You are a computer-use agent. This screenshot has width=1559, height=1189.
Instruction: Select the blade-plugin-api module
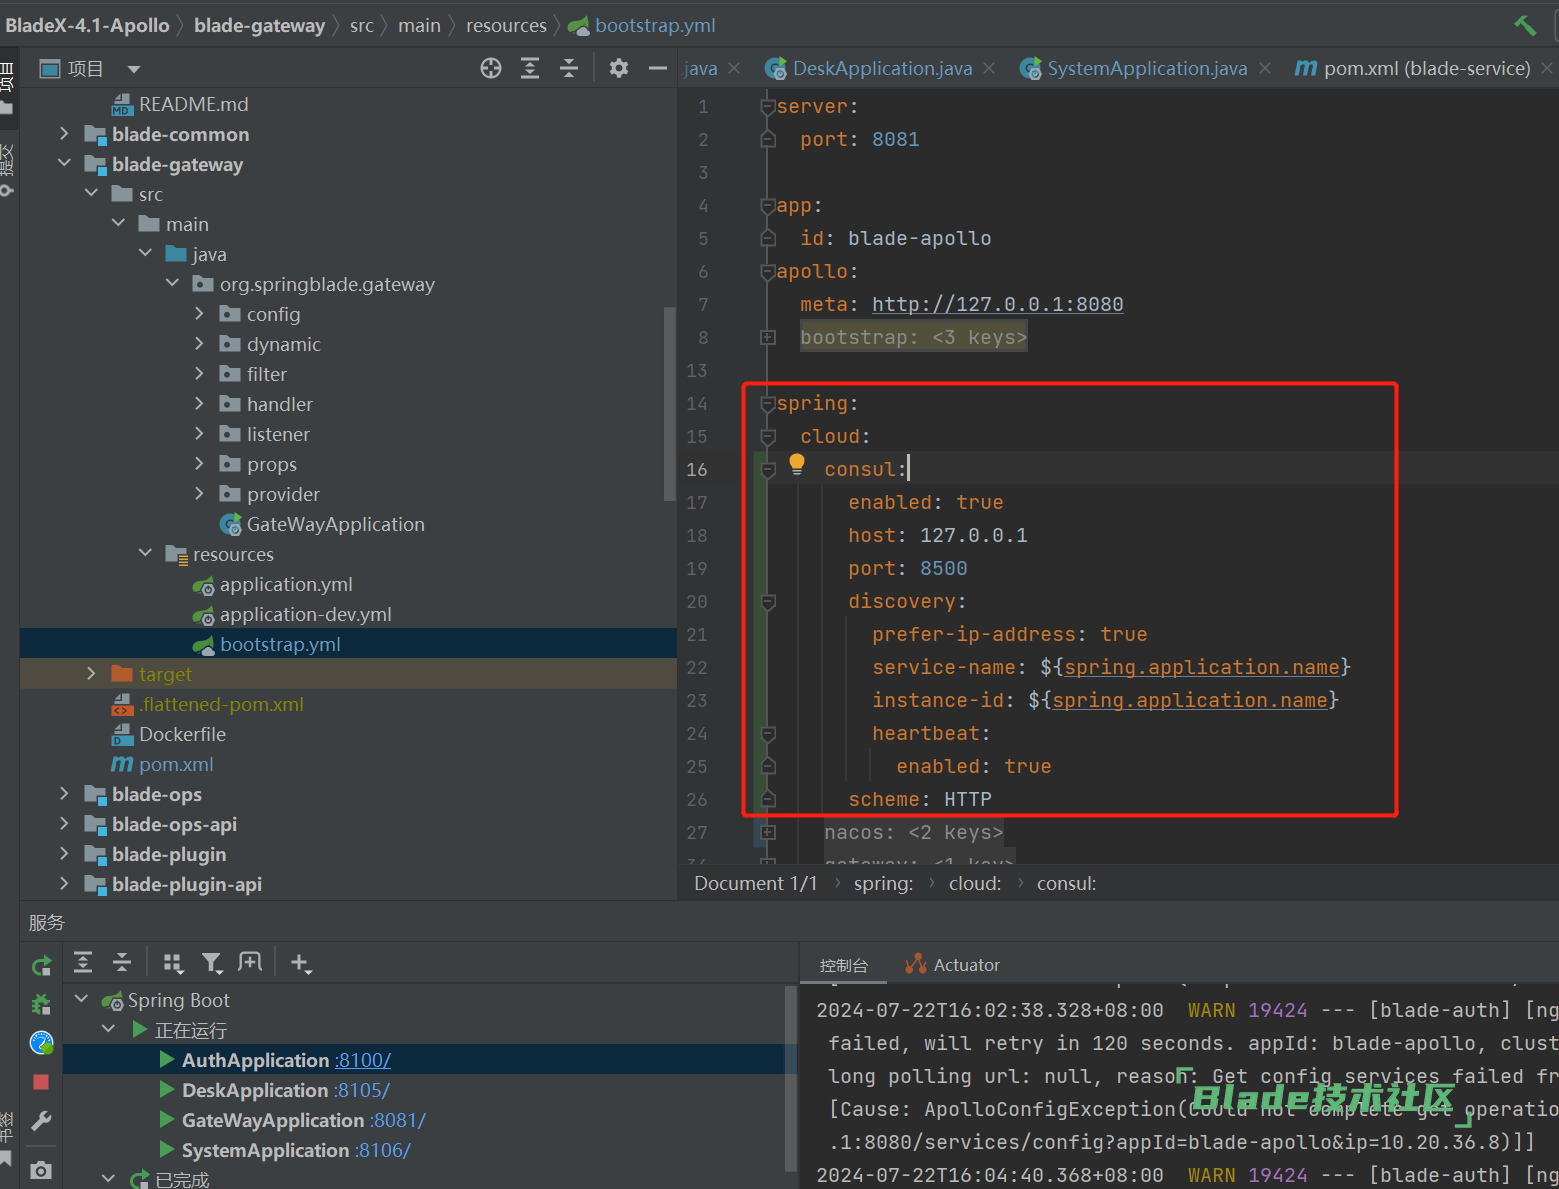(x=187, y=884)
